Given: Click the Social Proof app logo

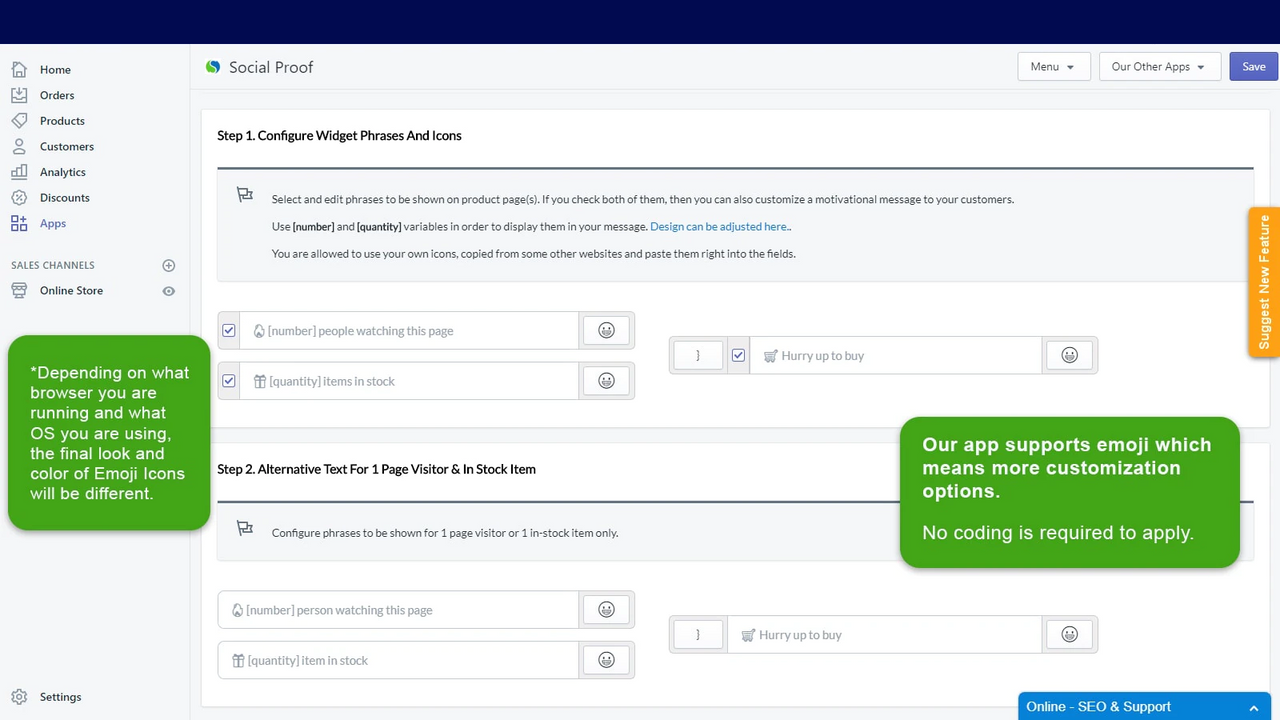Looking at the screenshot, I should coord(213,66).
